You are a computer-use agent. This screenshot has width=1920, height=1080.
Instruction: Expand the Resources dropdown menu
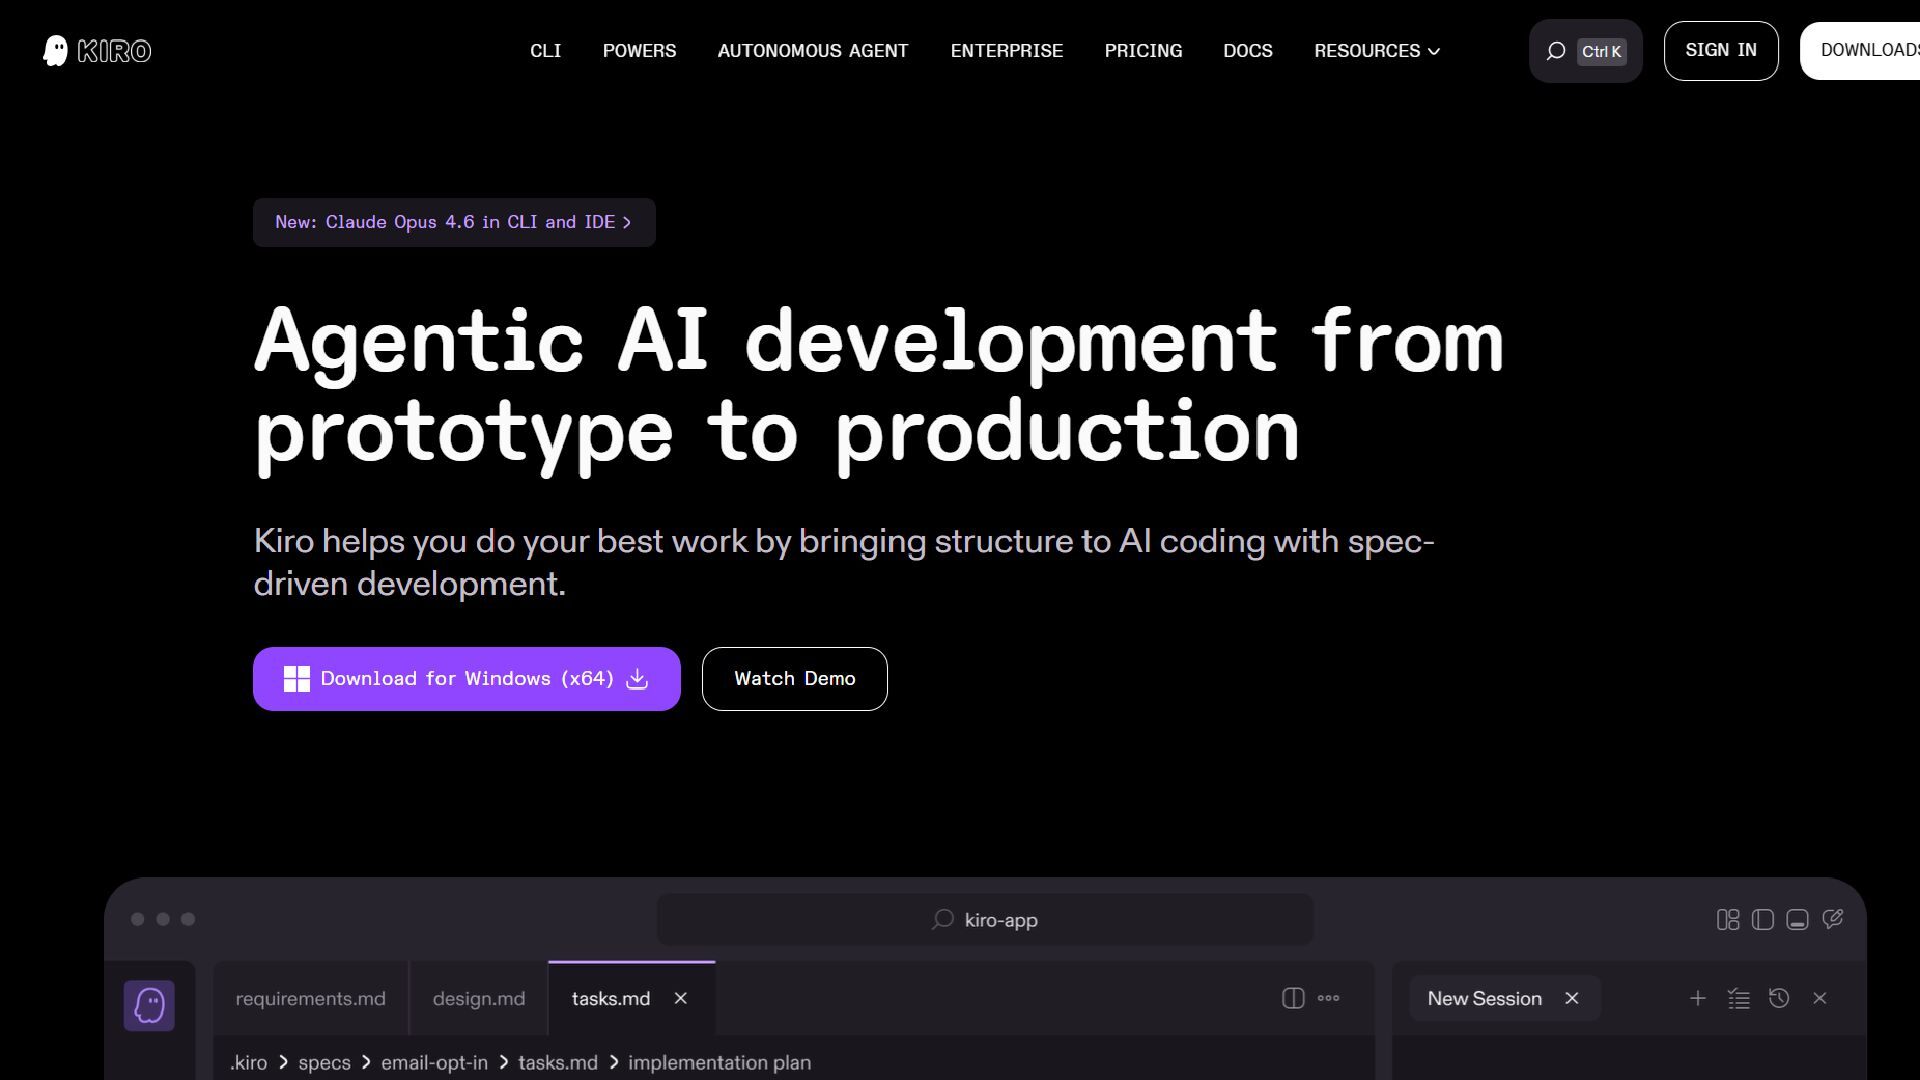[1376, 51]
